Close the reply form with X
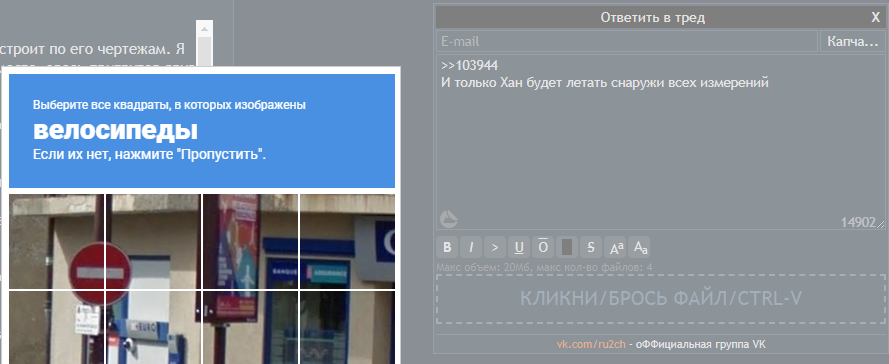889x364 pixels. pyautogui.click(x=875, y=18)
